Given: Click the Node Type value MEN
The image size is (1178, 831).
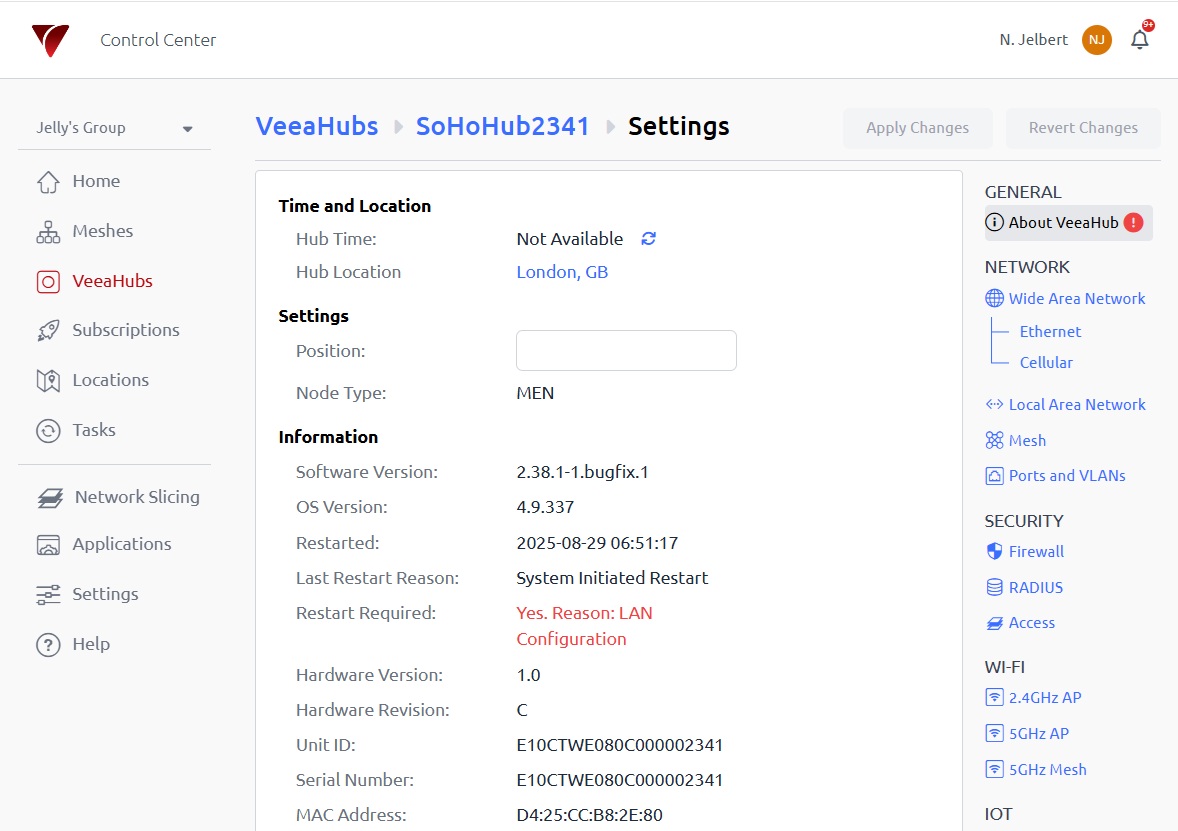Looking at the screenshot, I should [x=535, y=393].
